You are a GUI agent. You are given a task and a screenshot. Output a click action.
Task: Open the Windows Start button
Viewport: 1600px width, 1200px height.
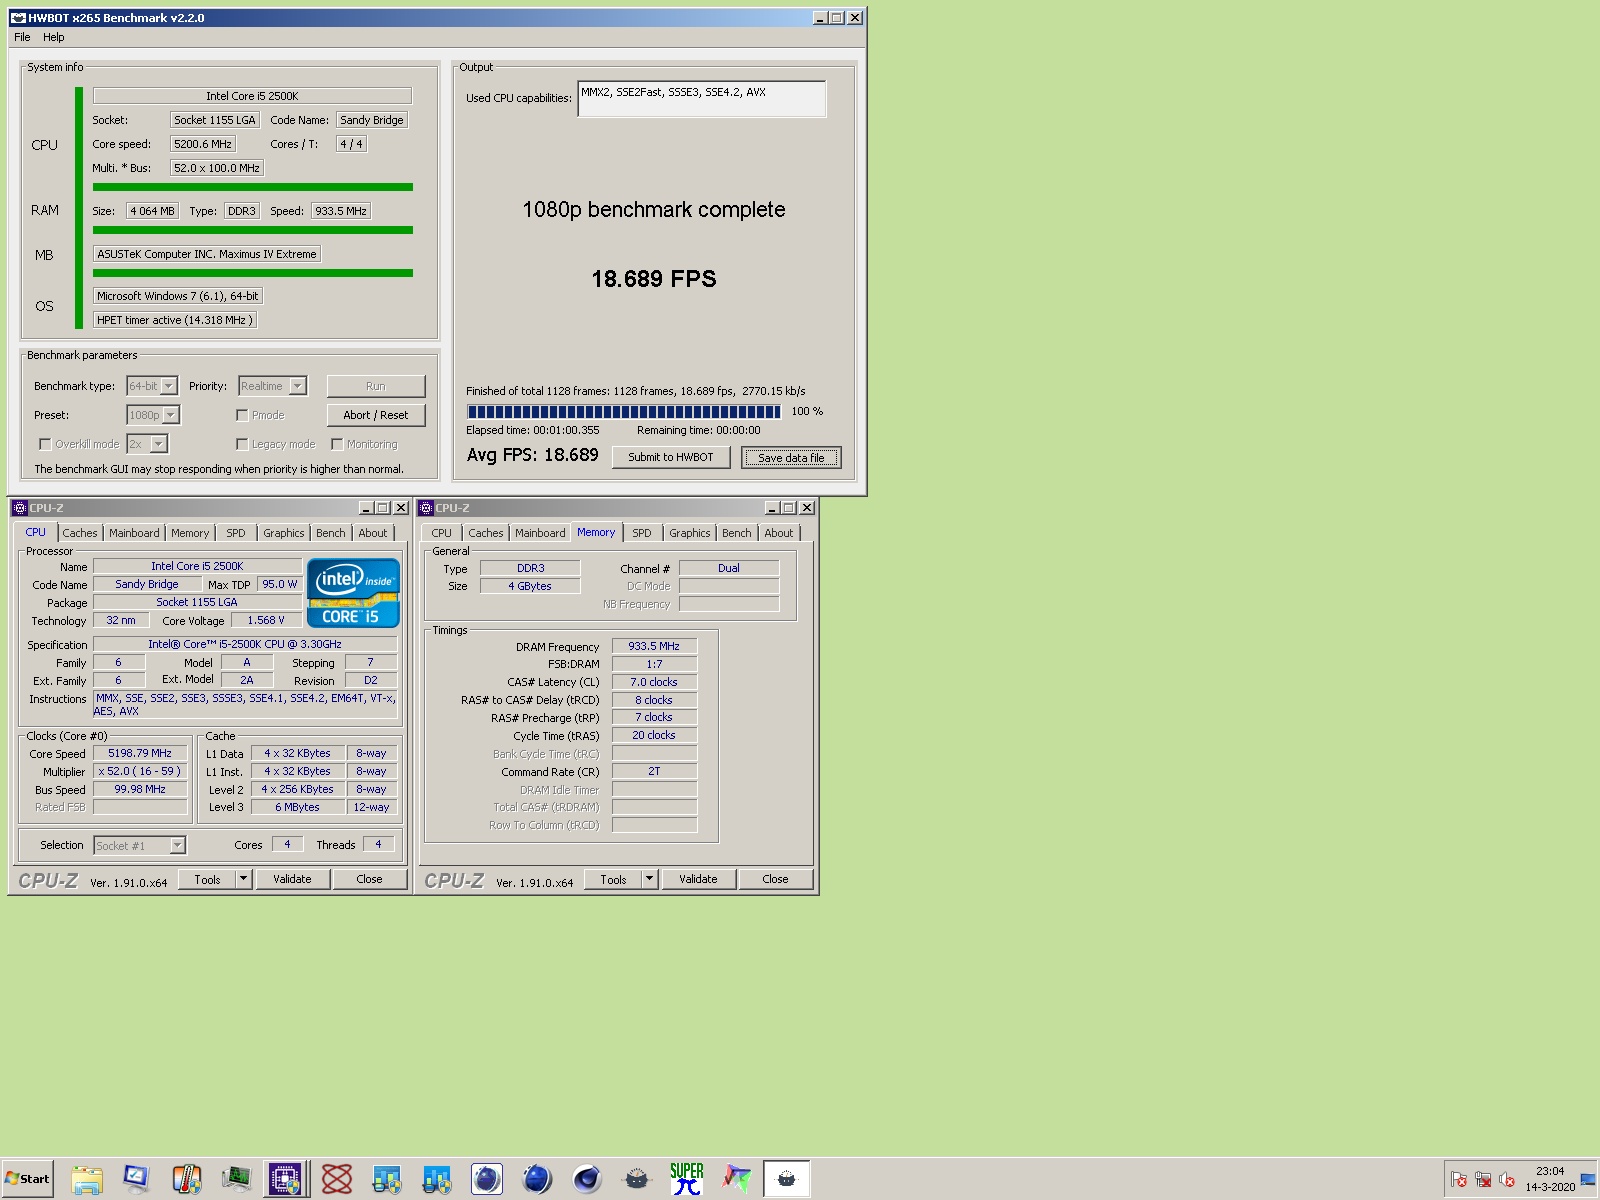(x=27, y=1179)
